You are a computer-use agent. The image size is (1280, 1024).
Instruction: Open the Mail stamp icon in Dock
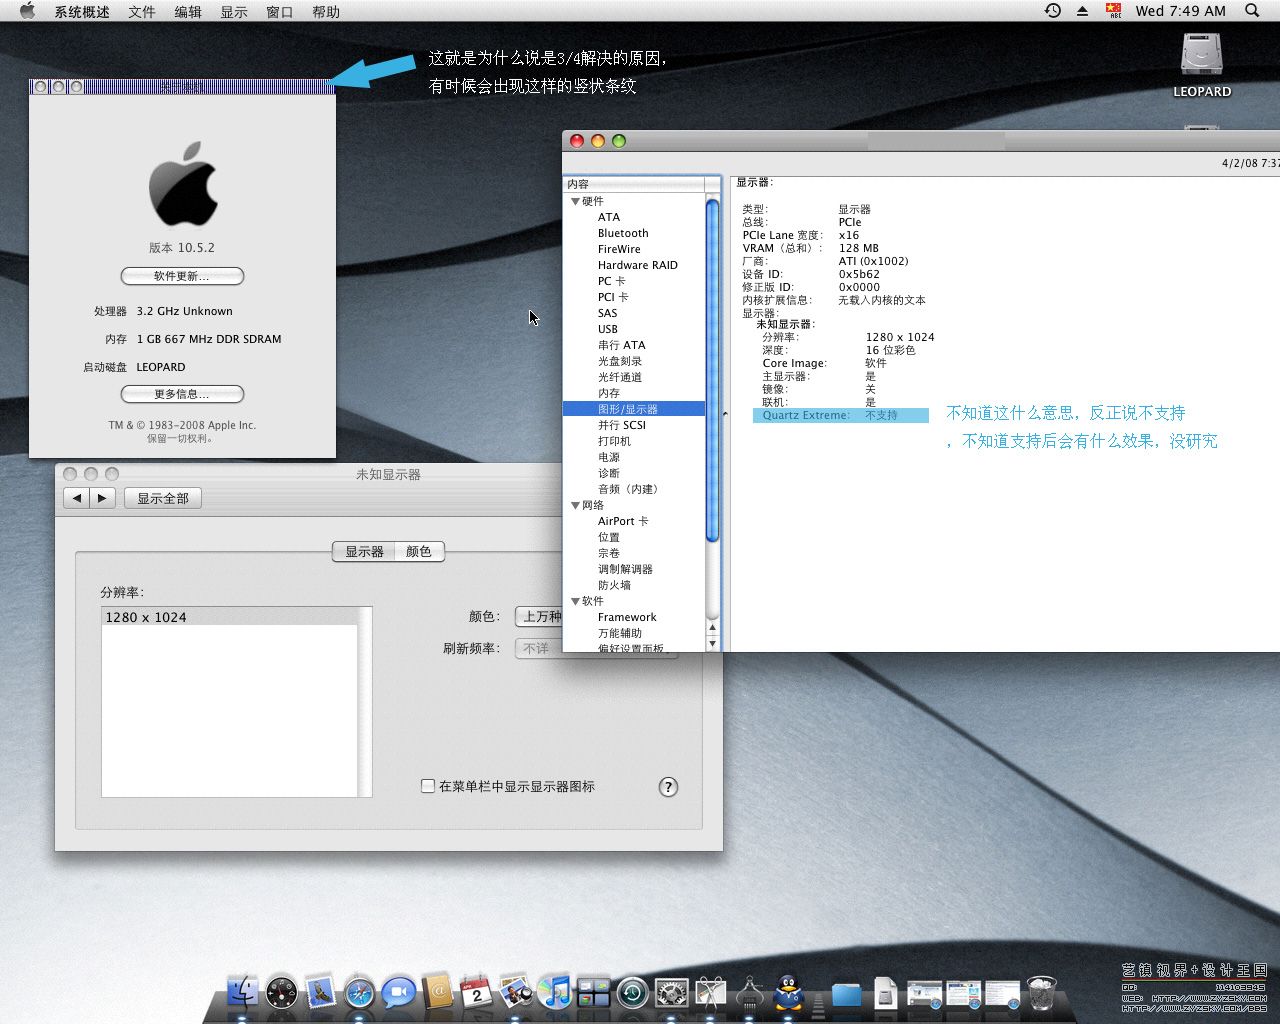click(320, 992)
